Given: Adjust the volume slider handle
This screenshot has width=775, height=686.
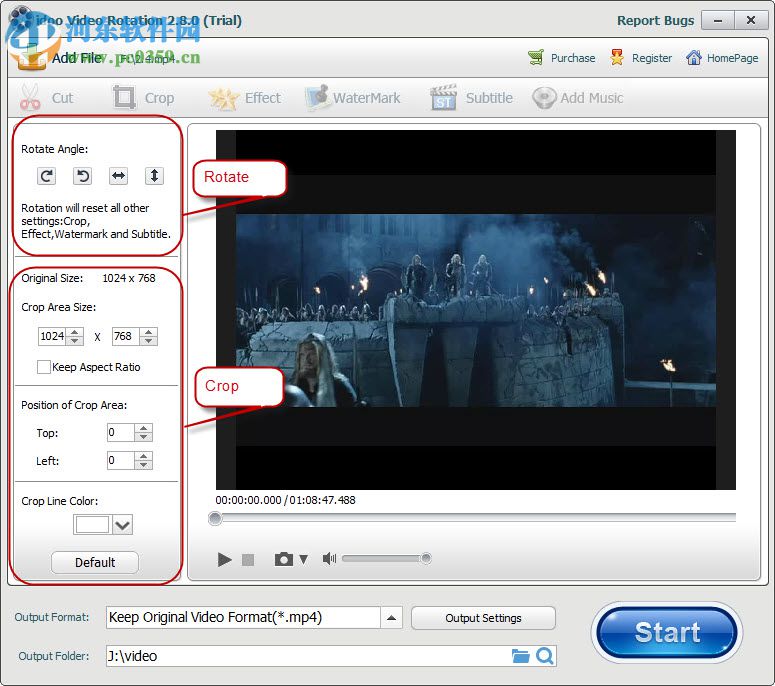Looking at the screenshot, I should pos(426,558).
